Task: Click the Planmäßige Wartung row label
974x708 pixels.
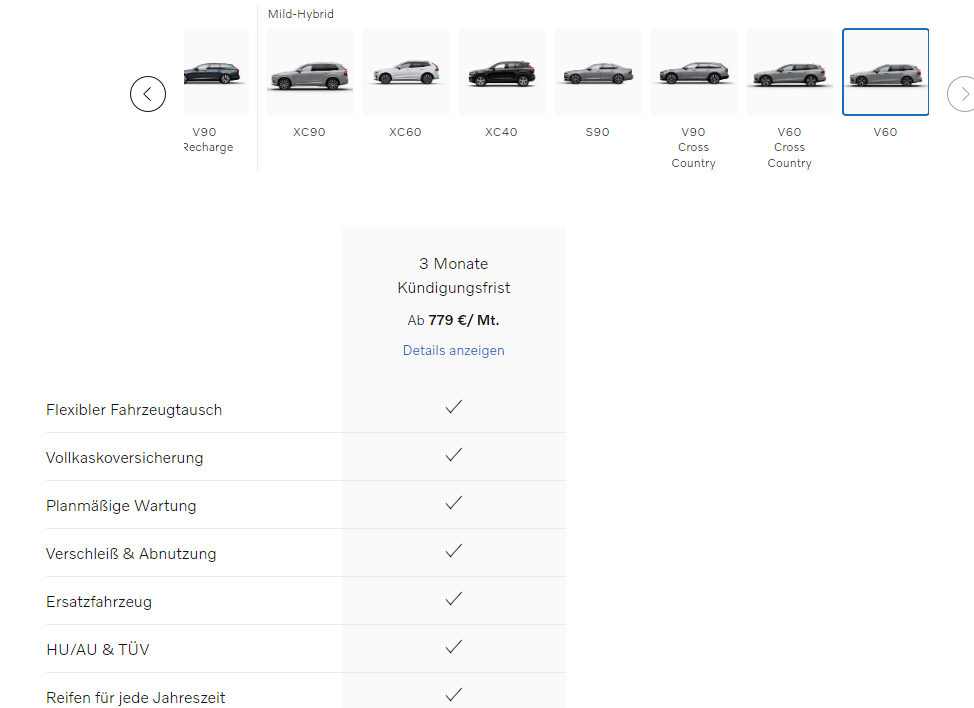Action: coord(121,506)
